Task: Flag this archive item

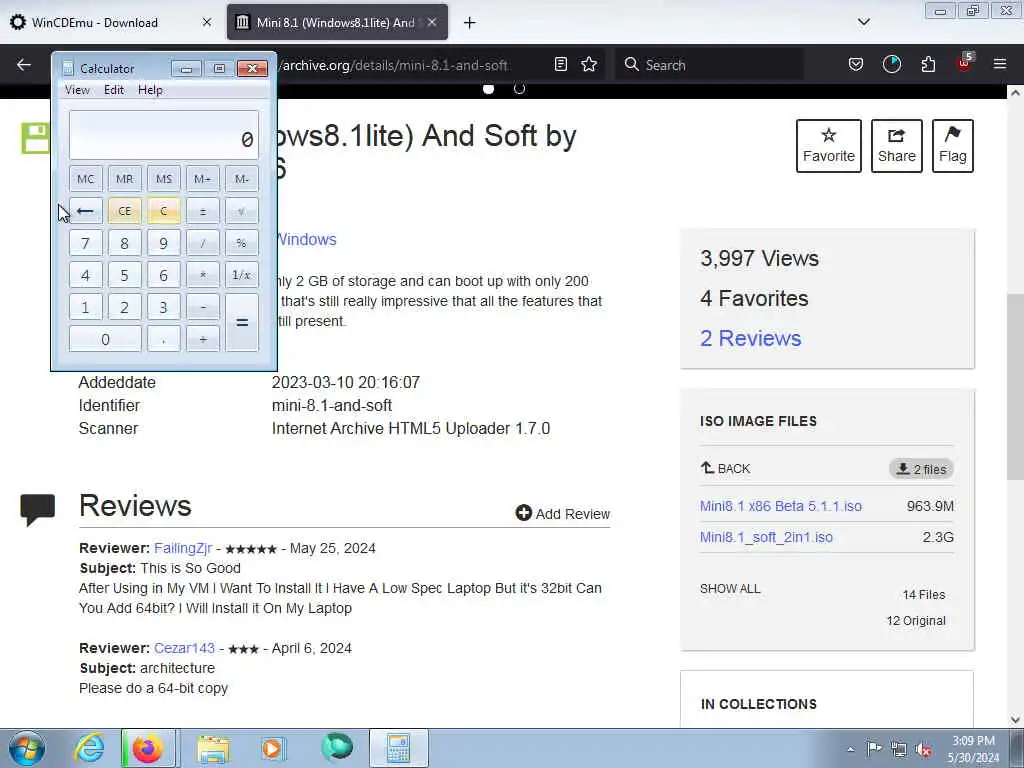Action: click(x=953, y=146)
